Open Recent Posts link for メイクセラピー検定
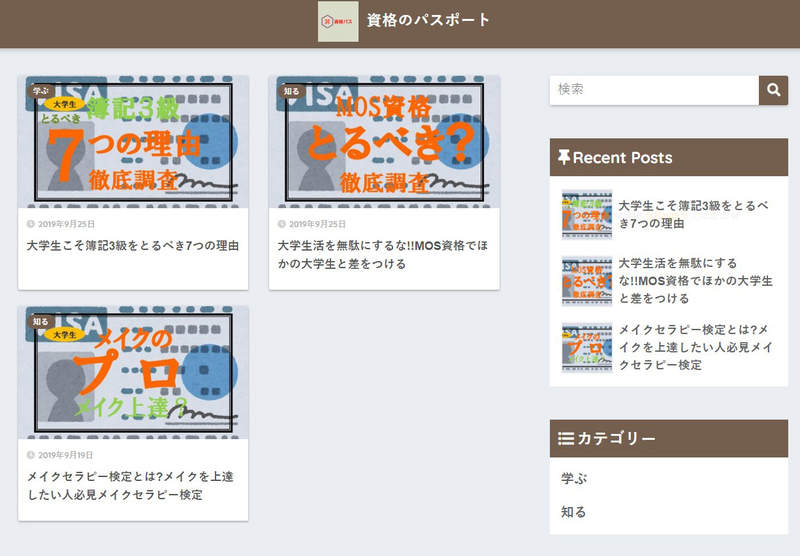 click(x=693, y=346)
